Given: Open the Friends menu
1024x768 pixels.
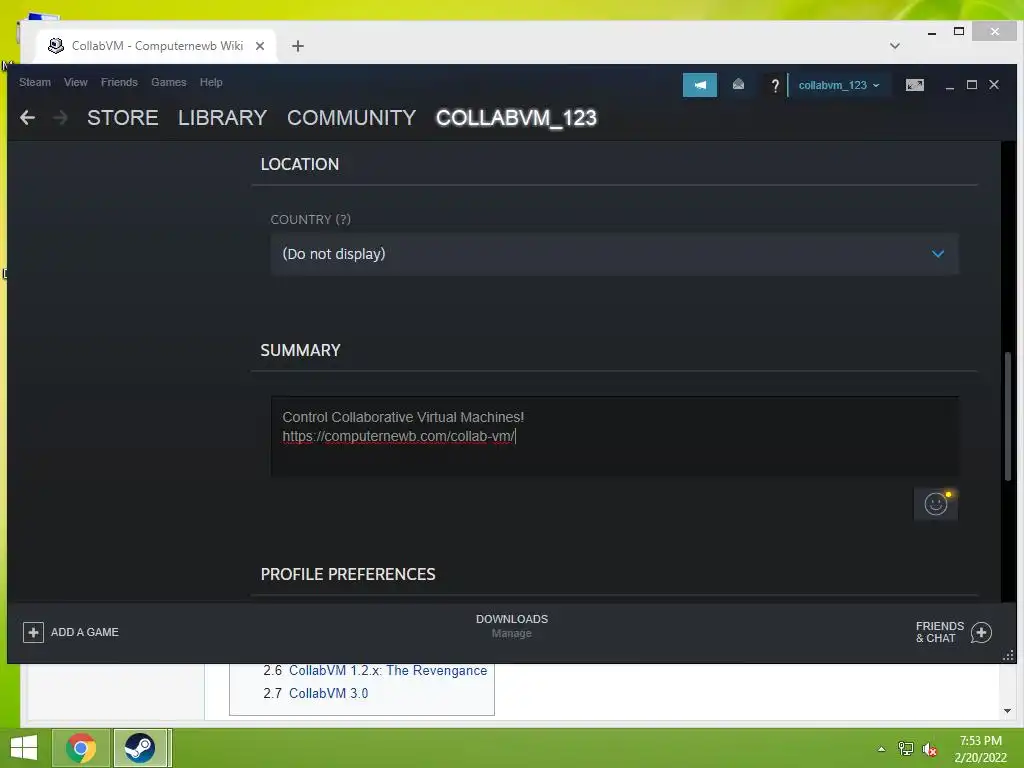Looking at the screenshot, I should click(x=119, y=82).
